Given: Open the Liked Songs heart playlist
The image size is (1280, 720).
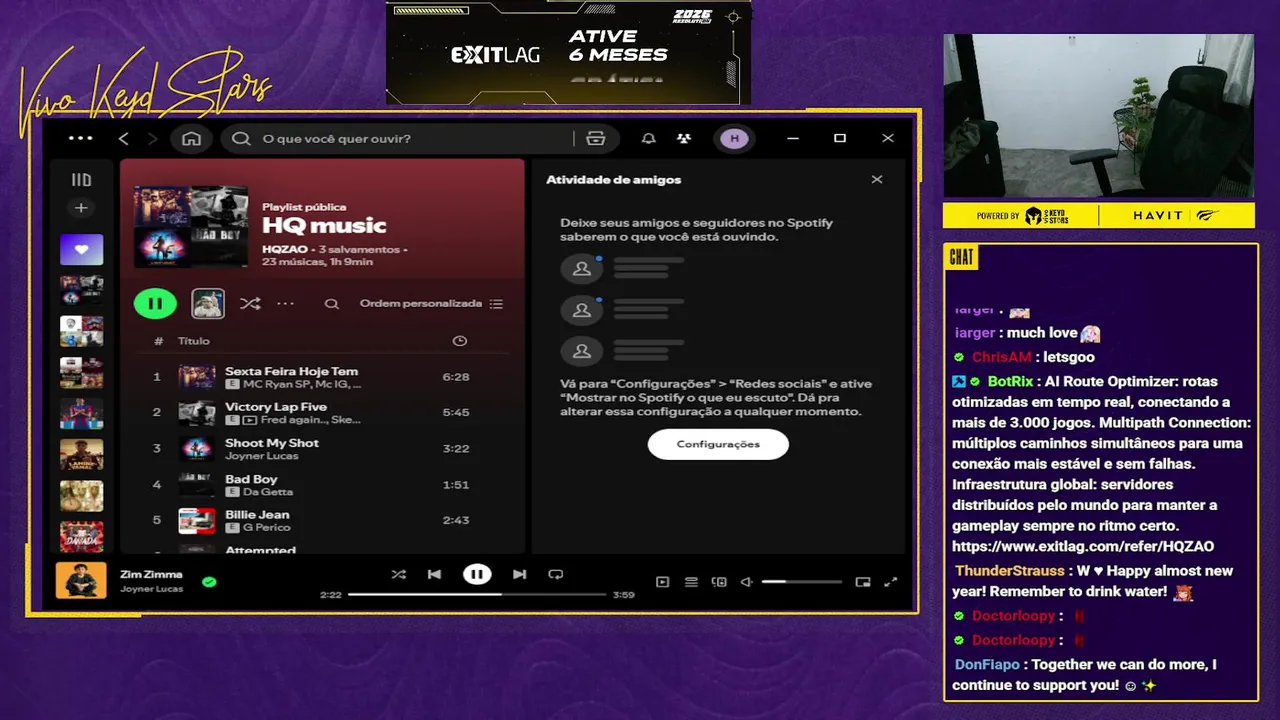Looking at the screenshot, I should pos(81,249).
